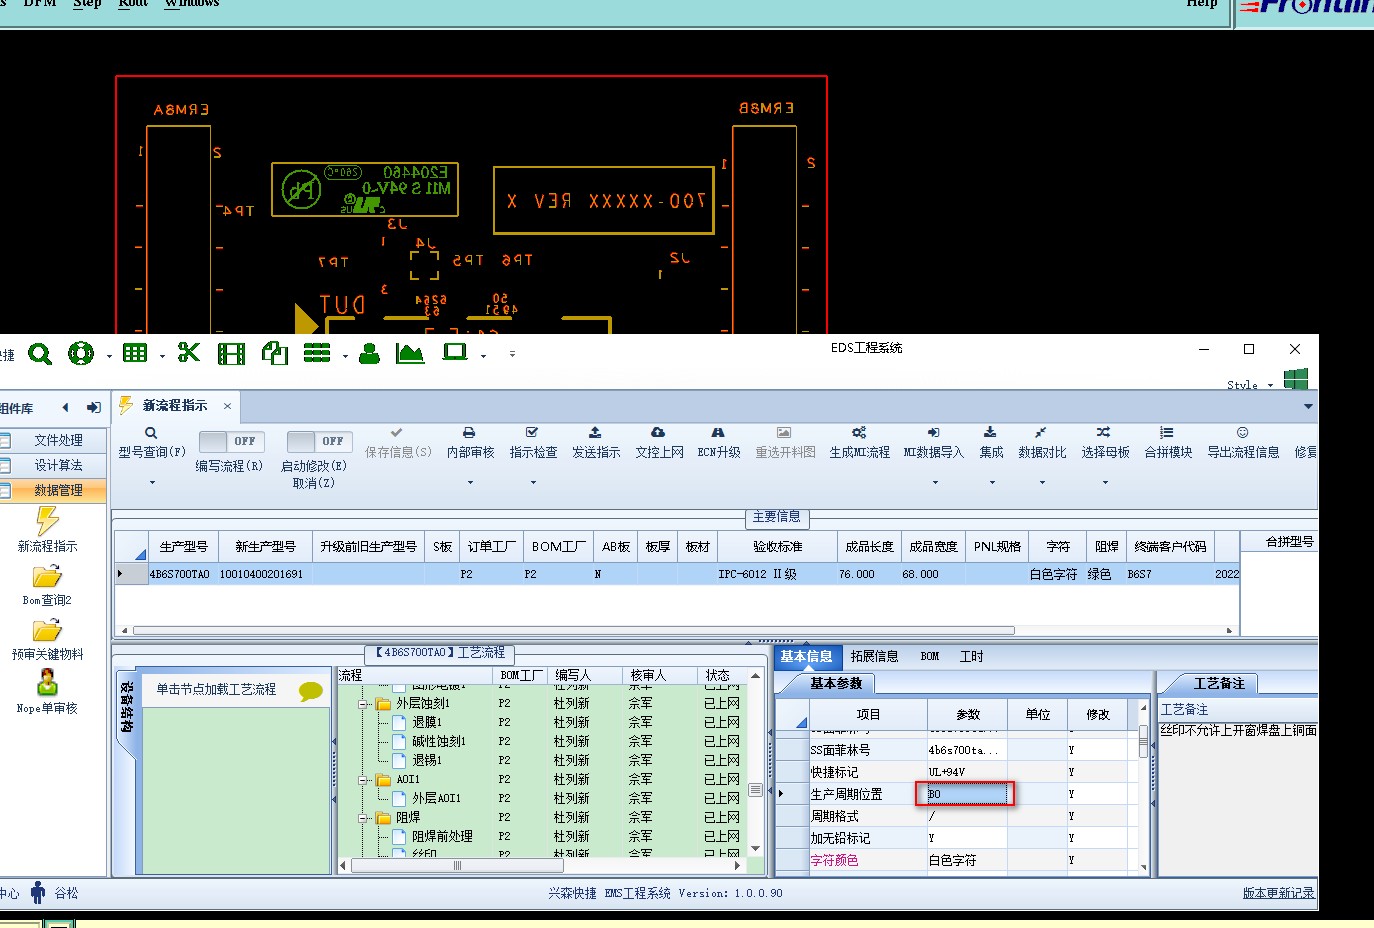1374x928 pixels.
Task: Collapse the 阻焊 tree node
Action: [x=363, y=818]
